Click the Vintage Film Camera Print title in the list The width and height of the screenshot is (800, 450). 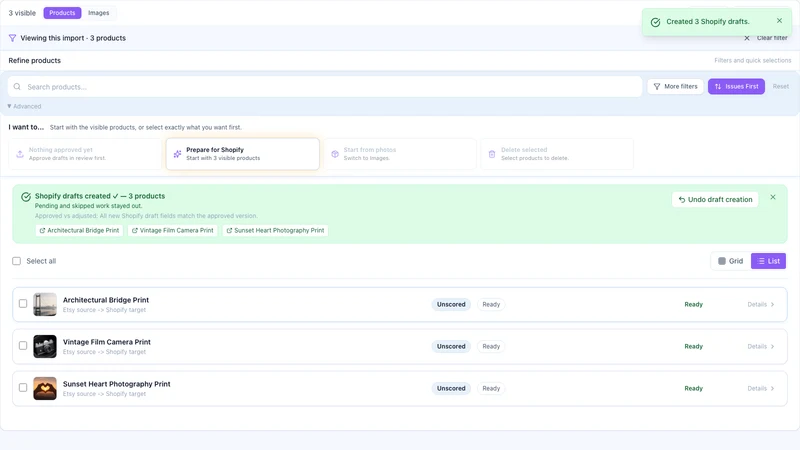[107, 342]
